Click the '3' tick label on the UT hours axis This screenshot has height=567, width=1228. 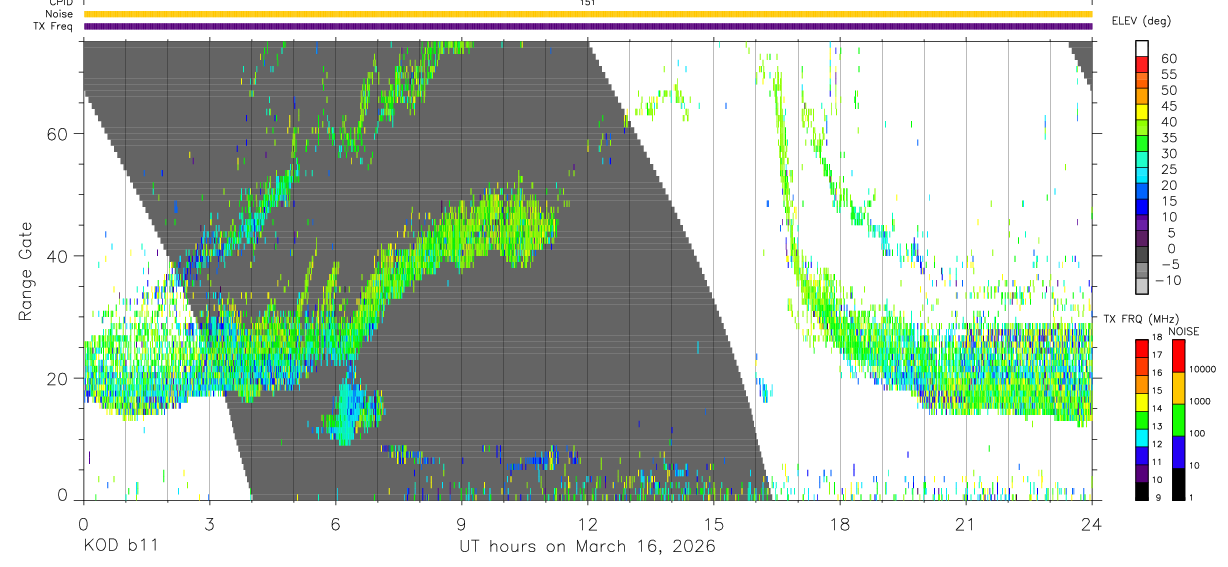tap(209, 524)
